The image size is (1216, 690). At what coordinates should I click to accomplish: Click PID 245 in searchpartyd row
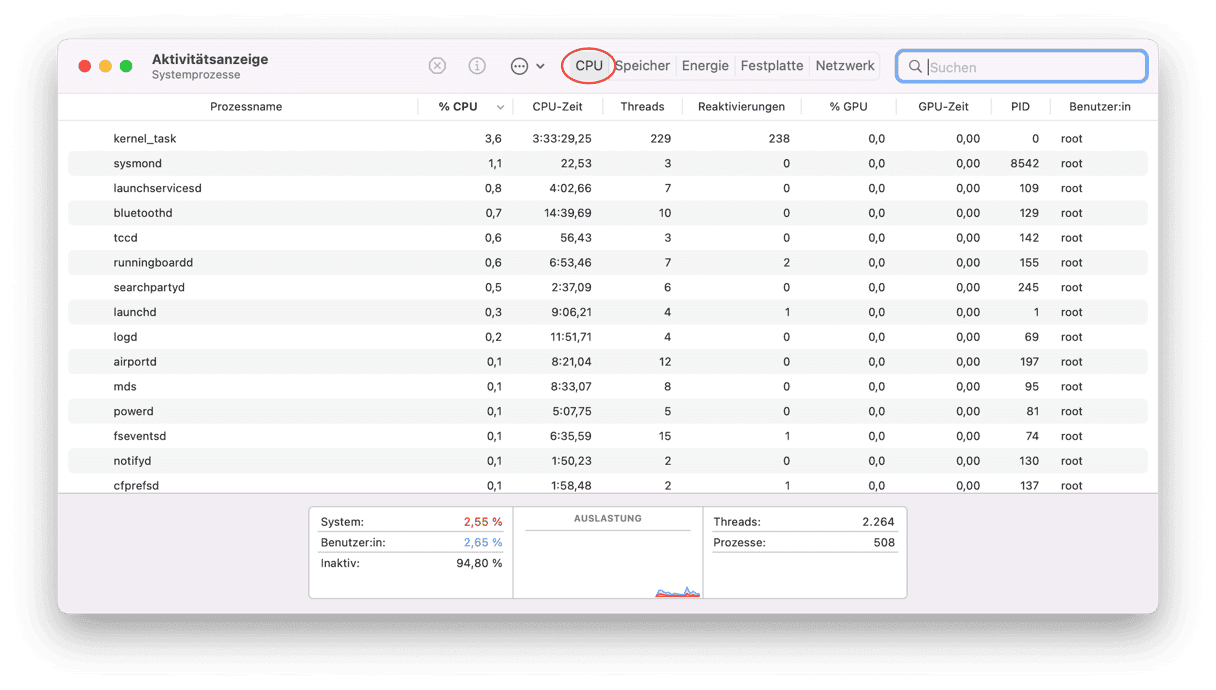[1029, 287]
